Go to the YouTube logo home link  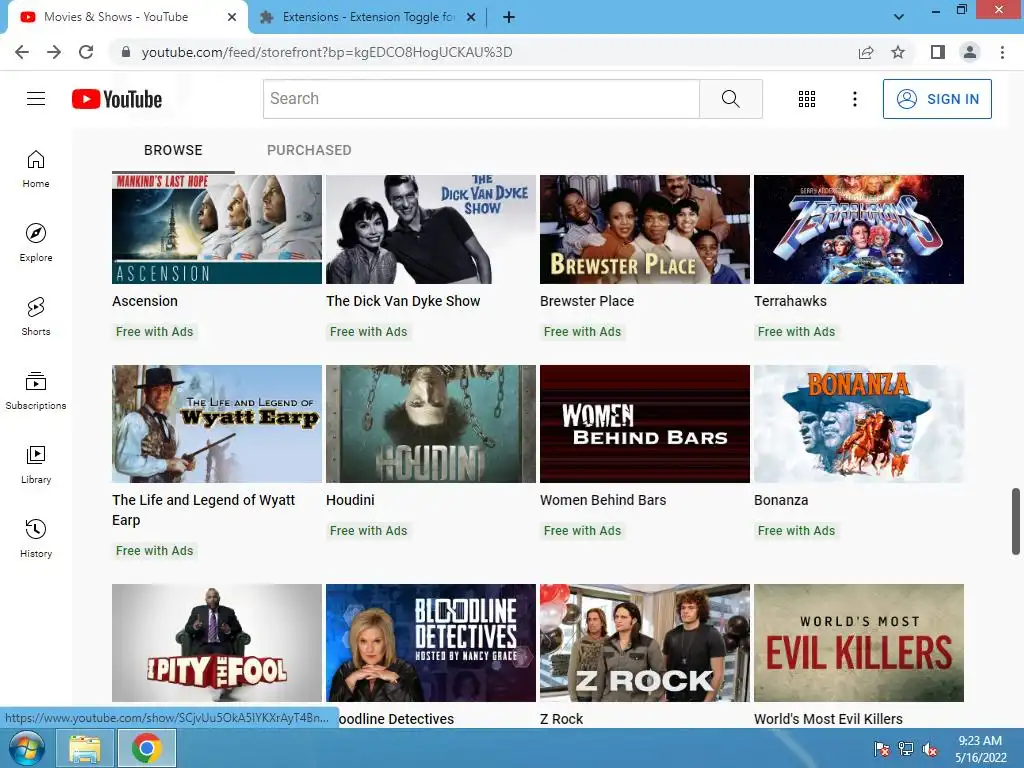(x=117, y=99)
